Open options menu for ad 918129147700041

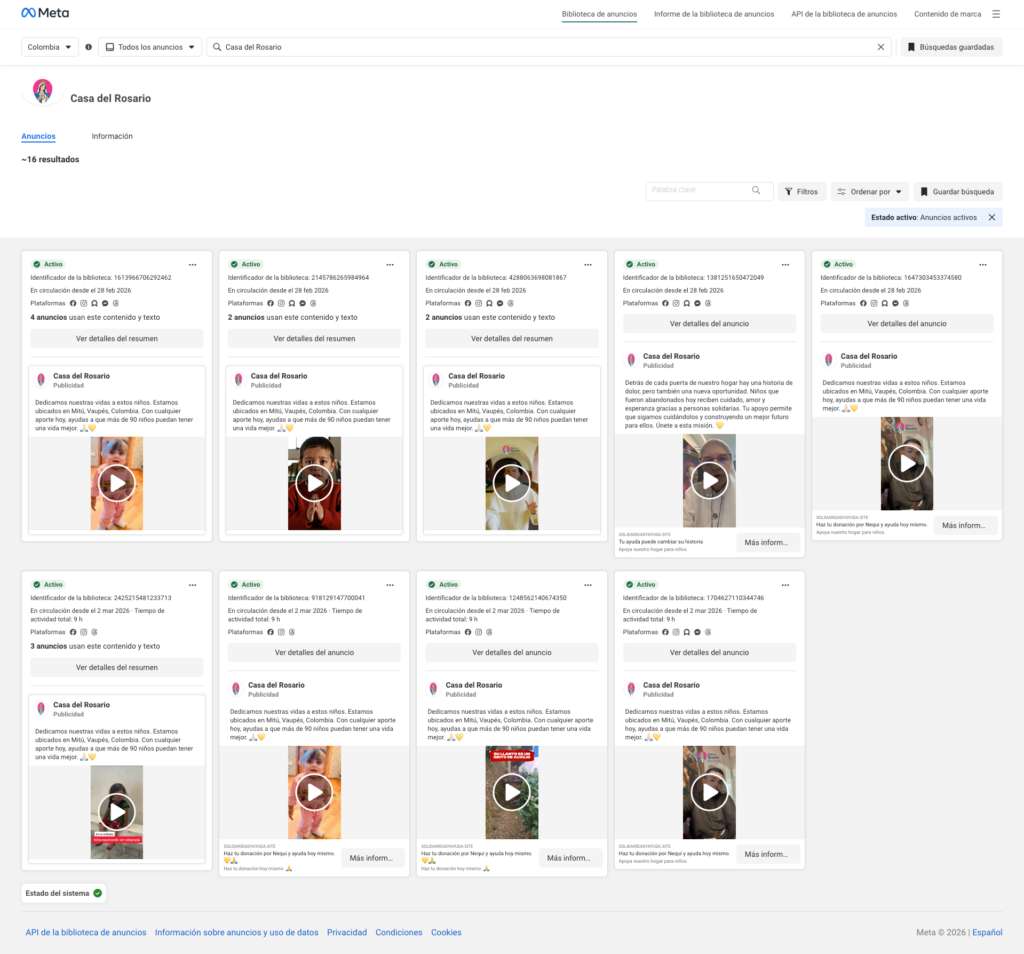pyautogui.click(x=390, y=585)
